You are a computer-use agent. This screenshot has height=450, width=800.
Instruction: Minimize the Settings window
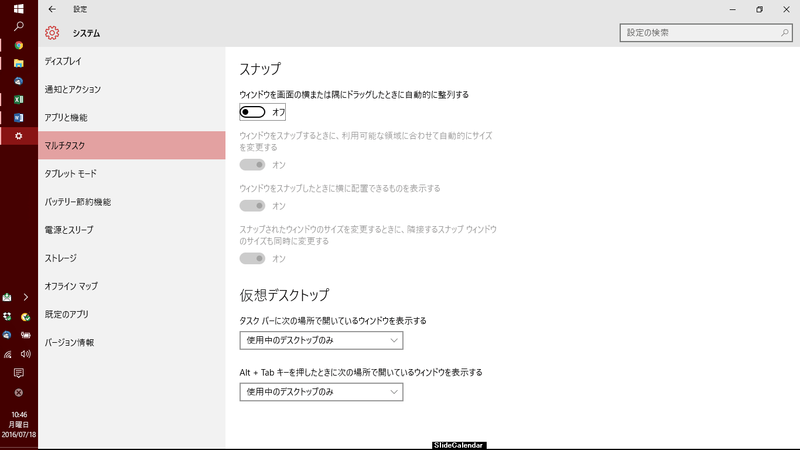[733, 9]
